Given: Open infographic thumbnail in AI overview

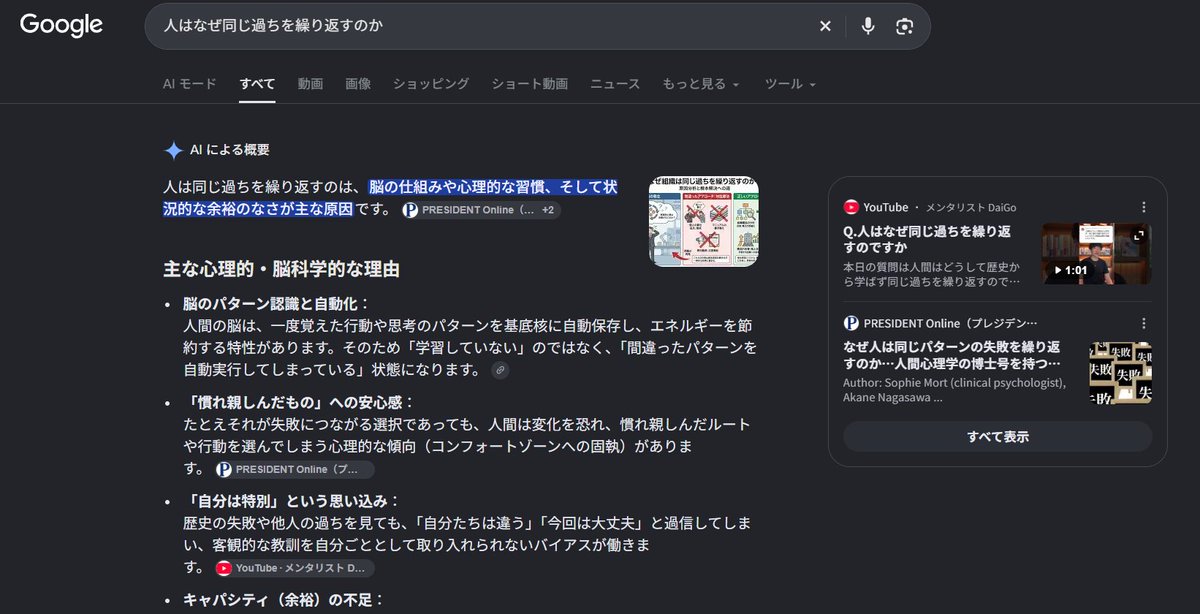Looking at the screenshot, I should point(704,221).
